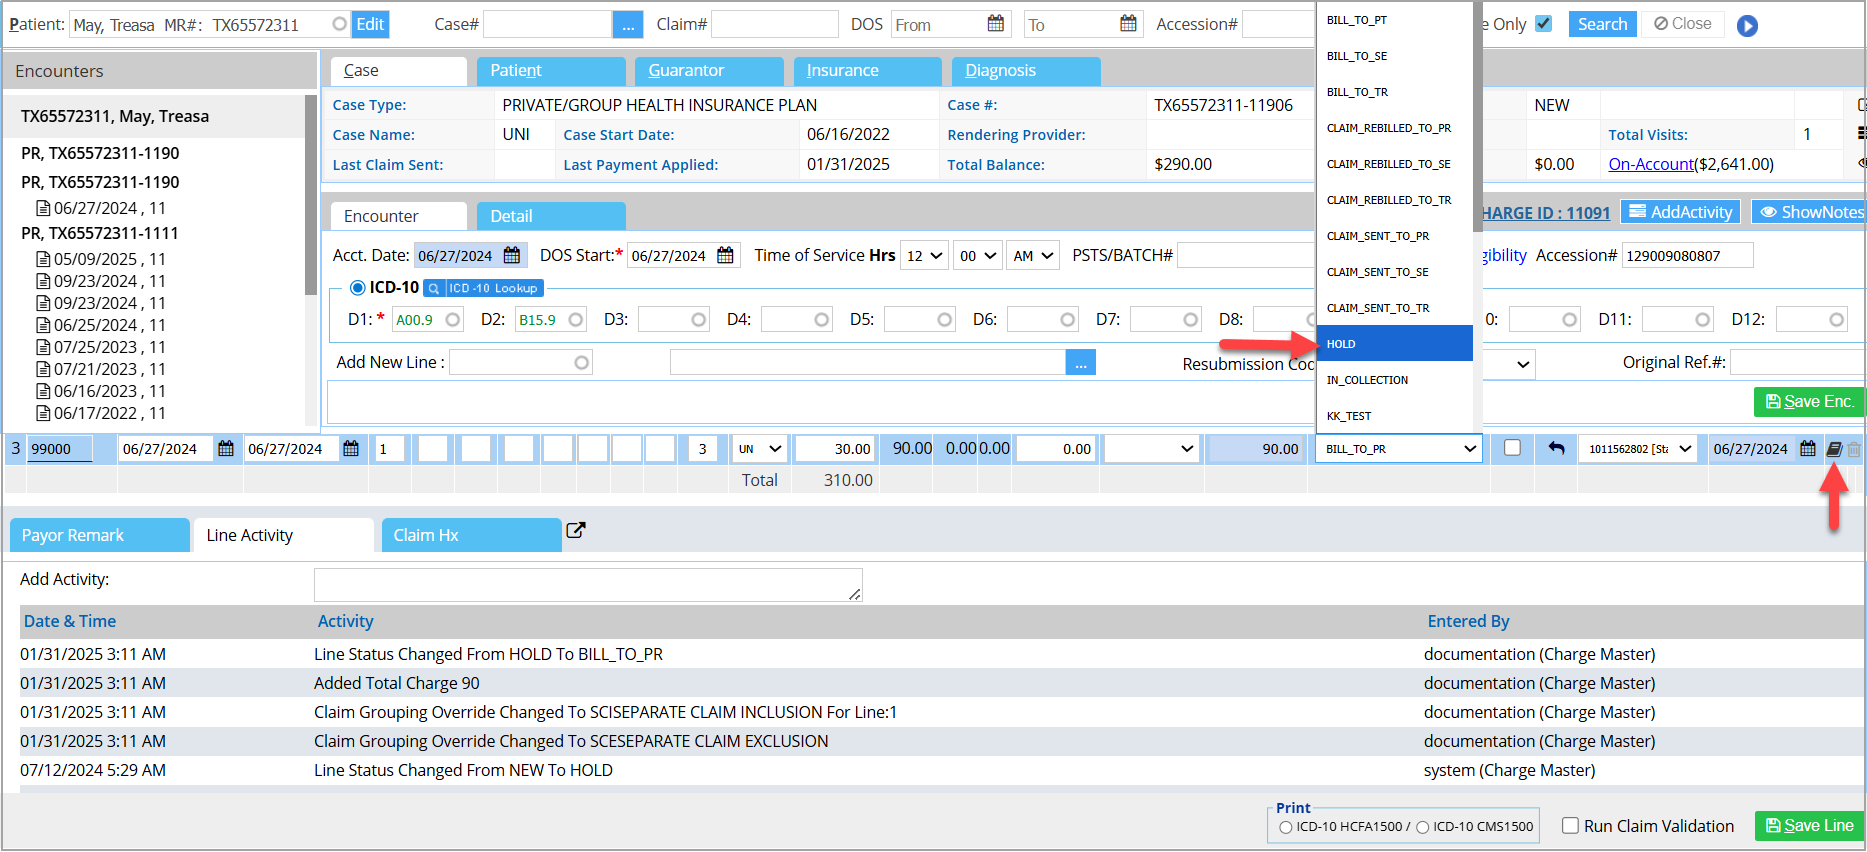Click the Save Line button
Viewport: 1867px width, 852px height.
1809,826
